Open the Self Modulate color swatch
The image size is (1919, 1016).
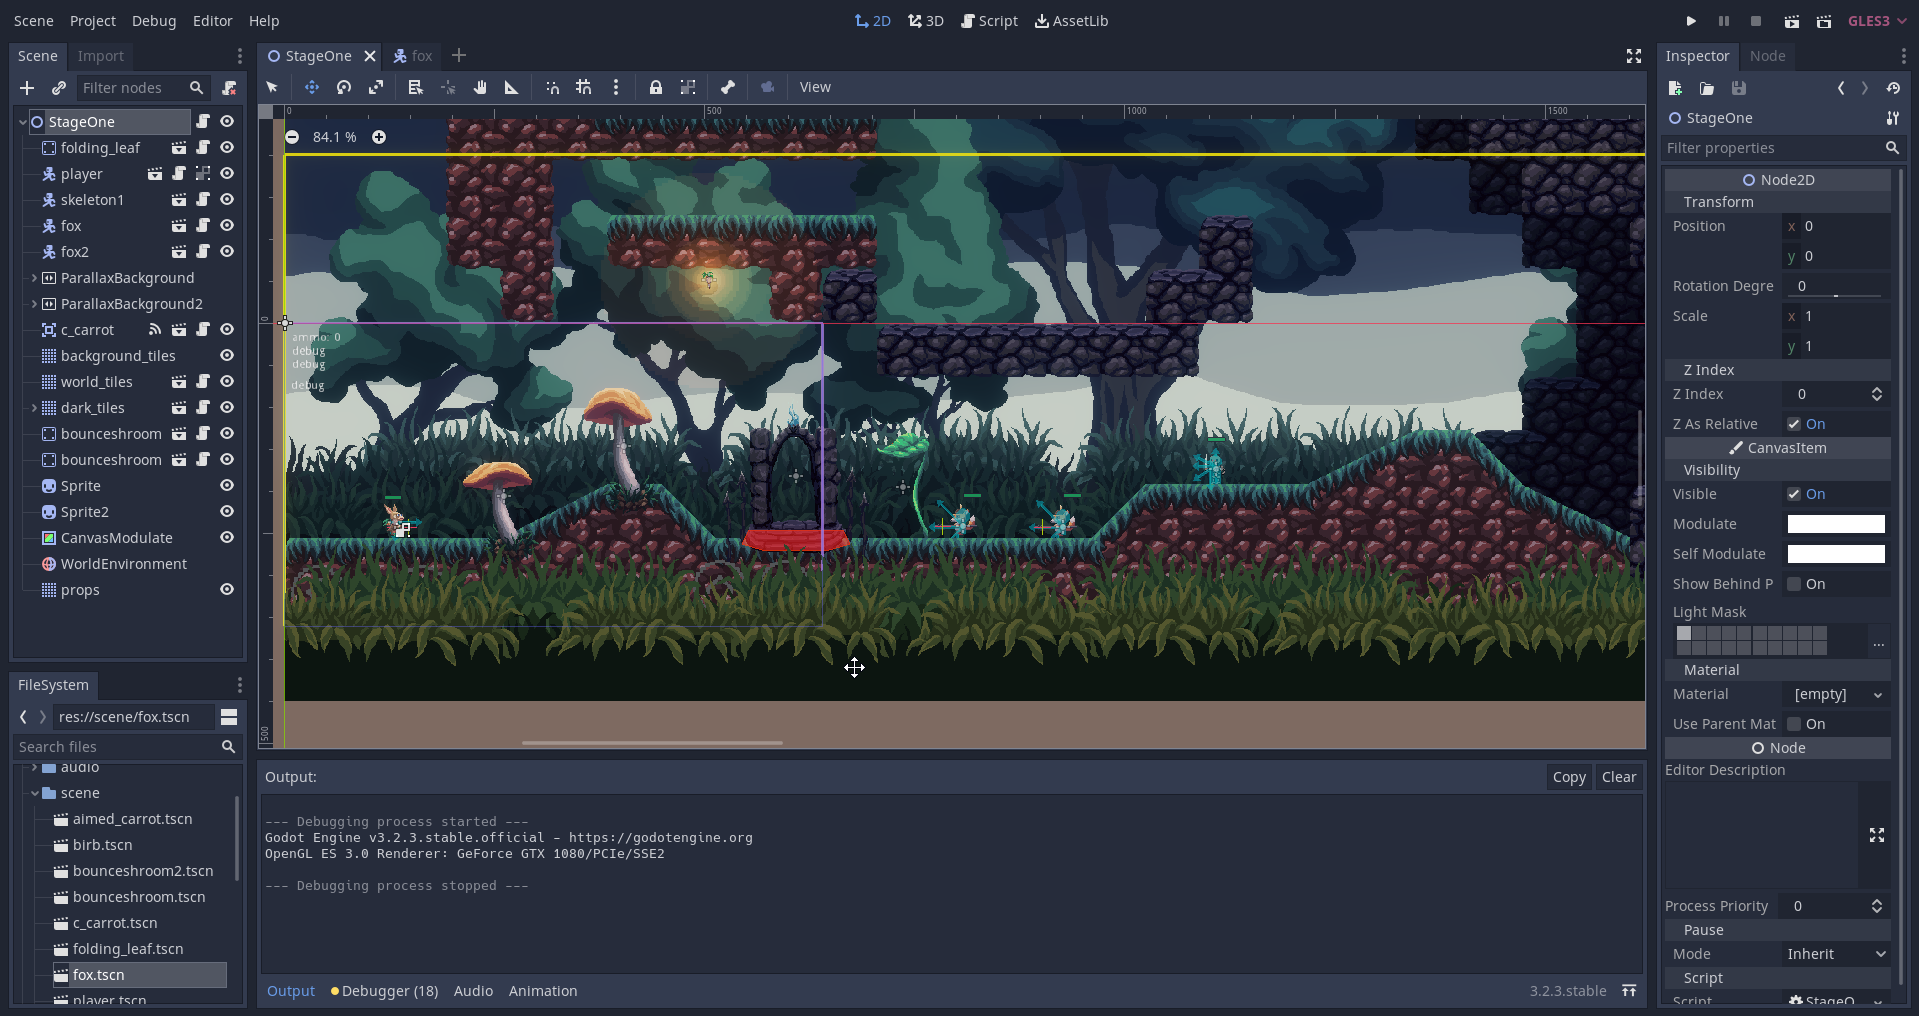1836,554
